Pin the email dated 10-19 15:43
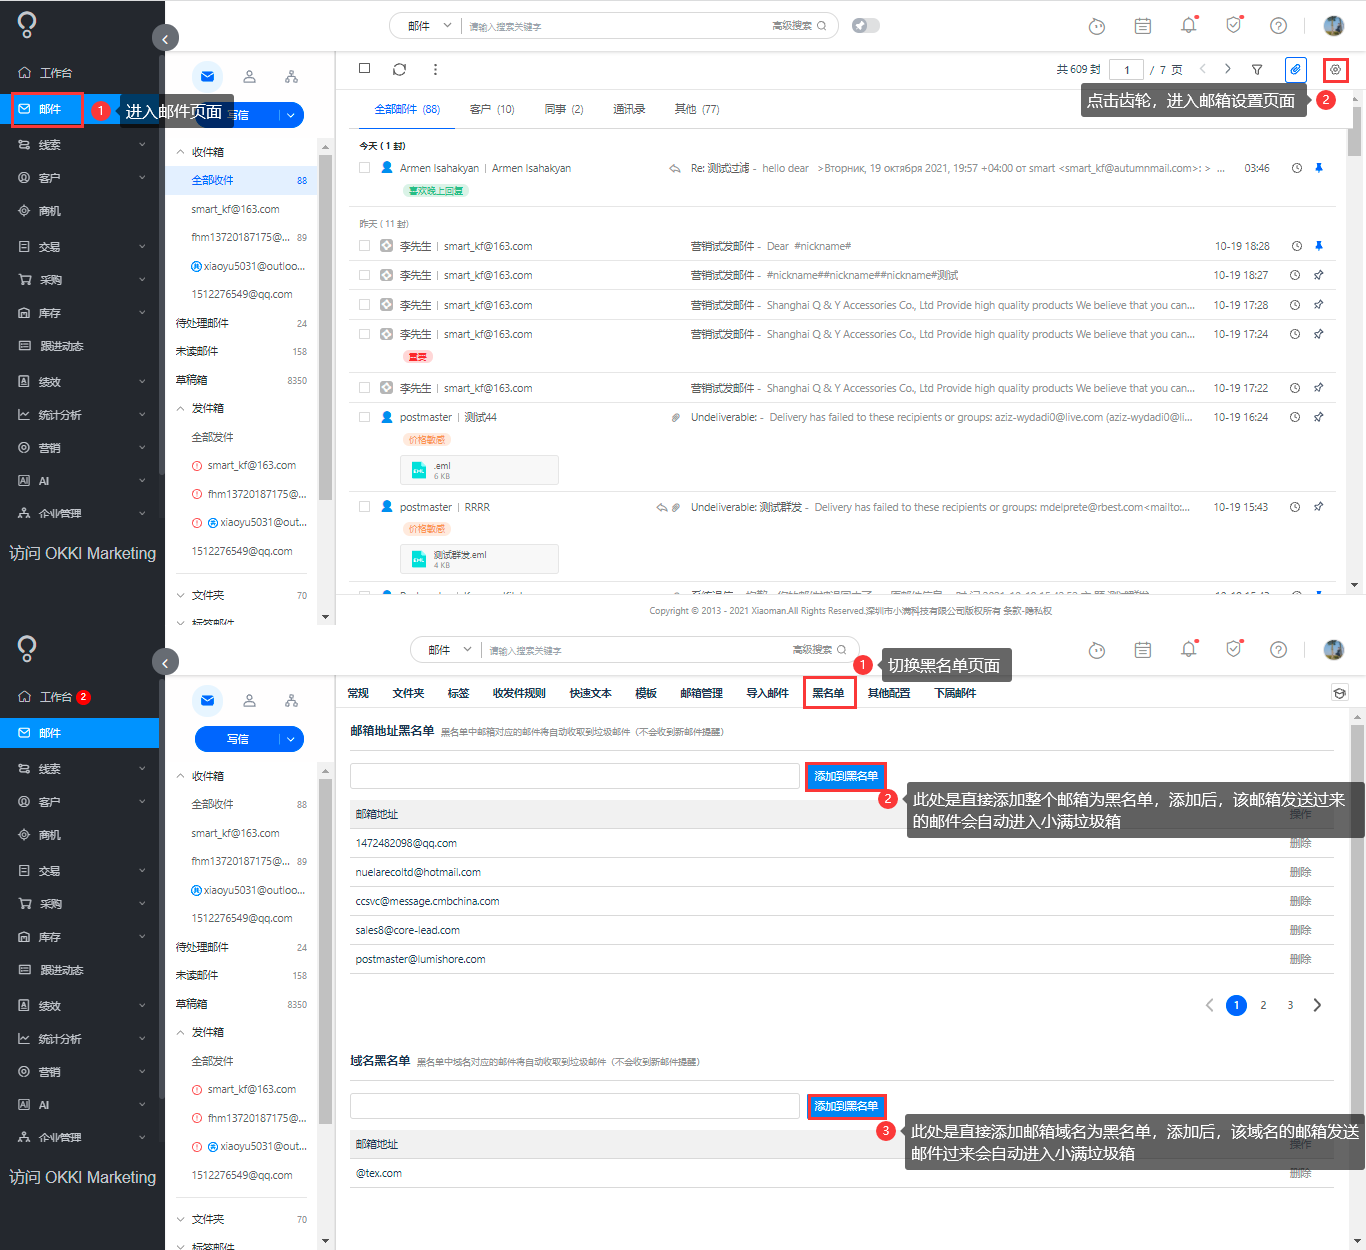 [1318, 507]
